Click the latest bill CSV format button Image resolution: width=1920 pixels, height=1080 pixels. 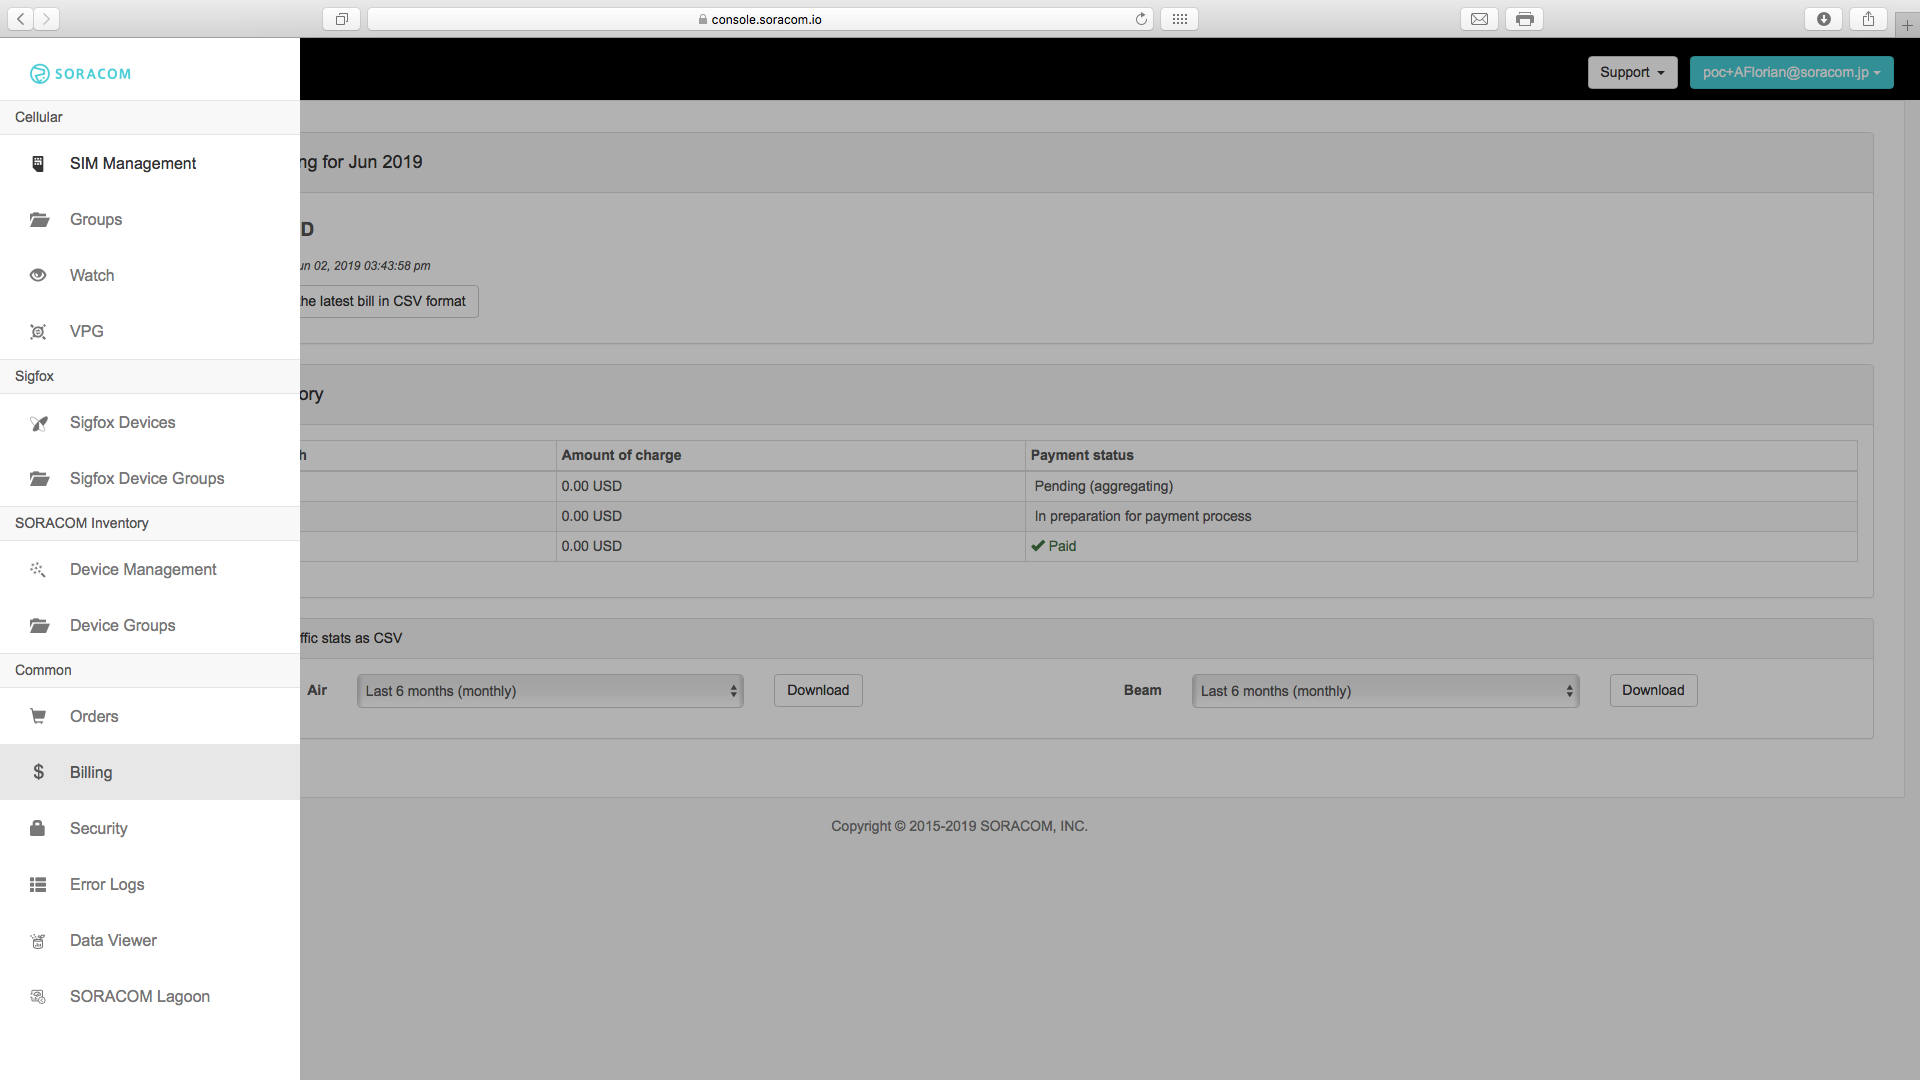click(388, 301)
